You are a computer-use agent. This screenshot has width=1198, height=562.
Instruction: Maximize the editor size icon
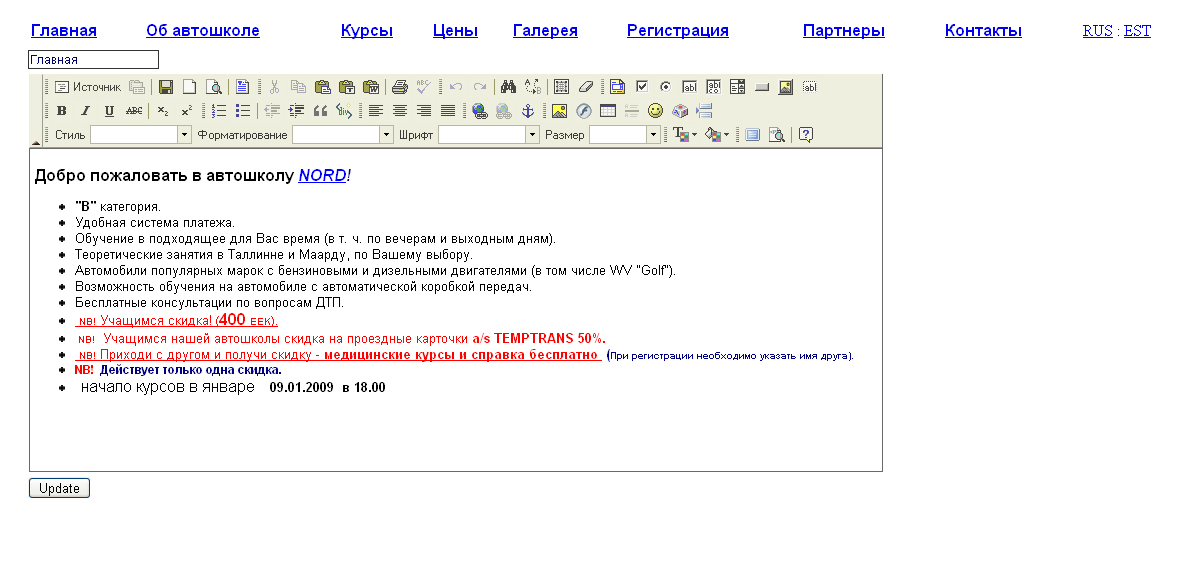(x=753, y=135)
